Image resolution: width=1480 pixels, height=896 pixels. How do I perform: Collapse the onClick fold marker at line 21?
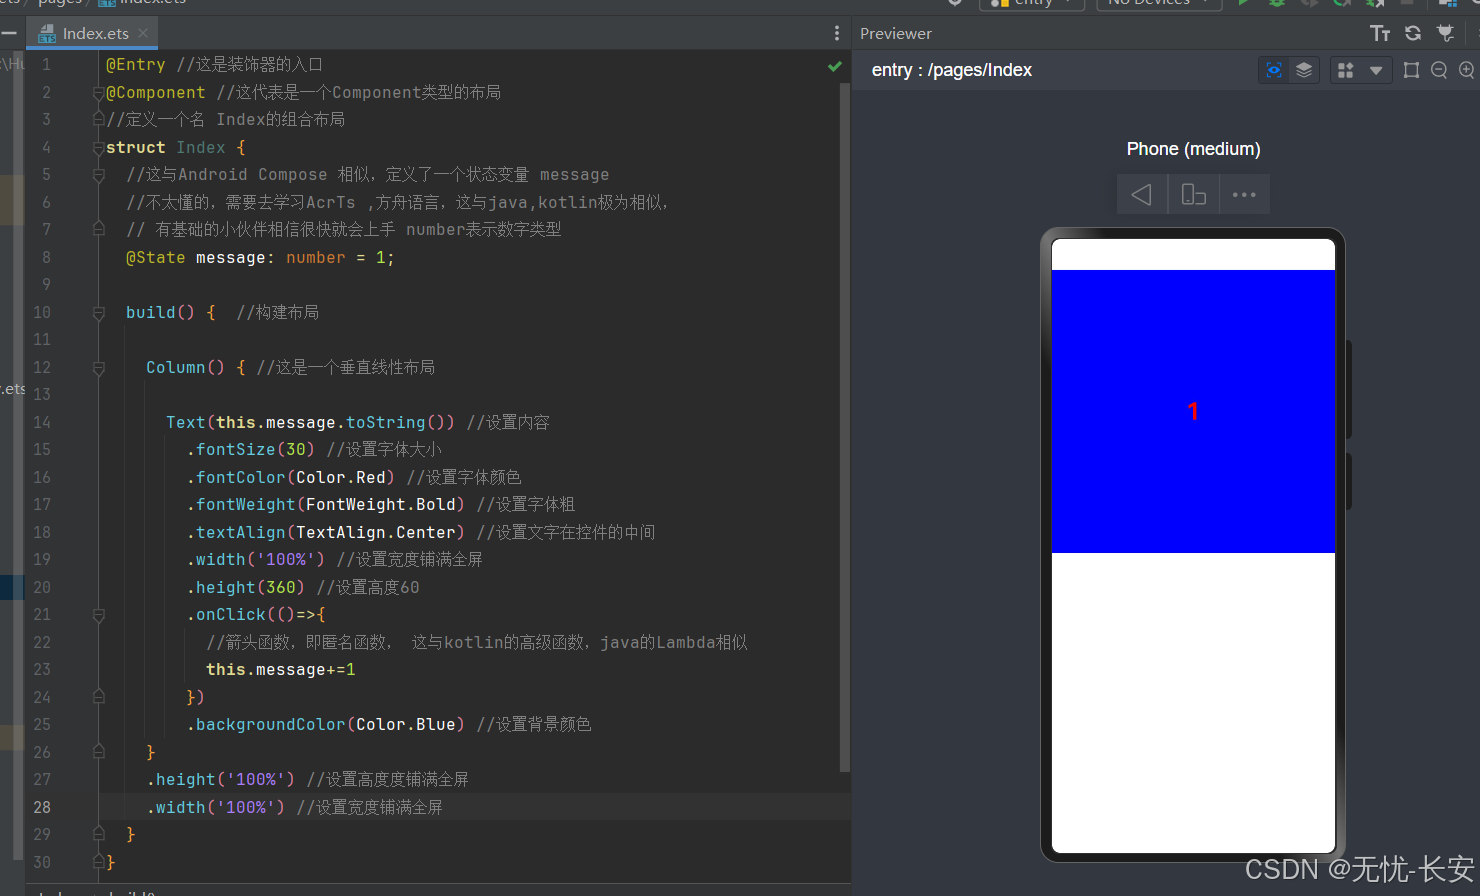[x=98, y=614]
